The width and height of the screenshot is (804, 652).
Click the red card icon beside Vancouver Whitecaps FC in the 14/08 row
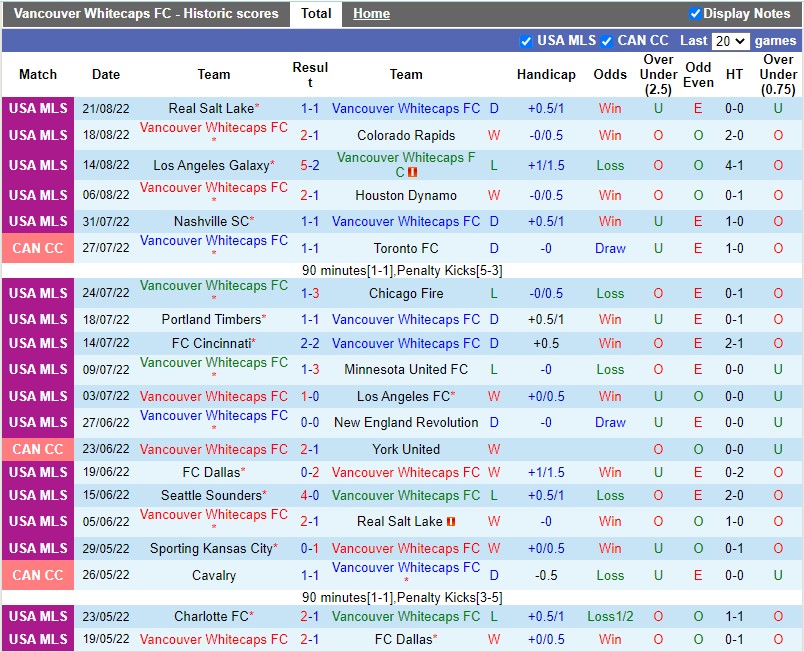click(411, 170)
